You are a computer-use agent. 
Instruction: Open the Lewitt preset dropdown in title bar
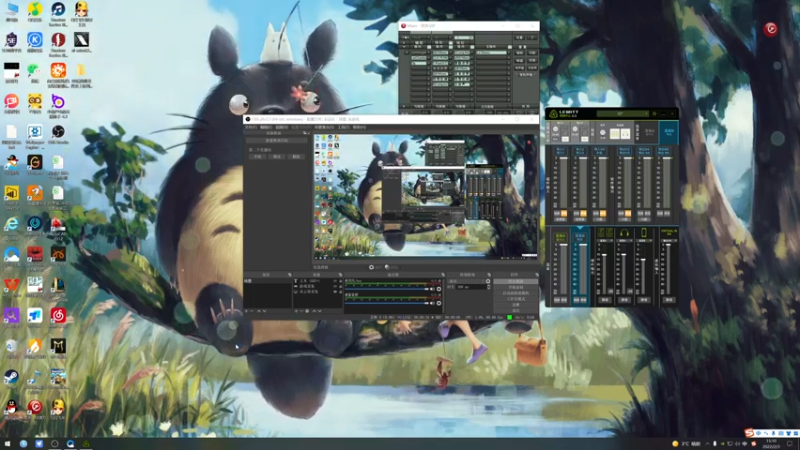pos(623,113)
